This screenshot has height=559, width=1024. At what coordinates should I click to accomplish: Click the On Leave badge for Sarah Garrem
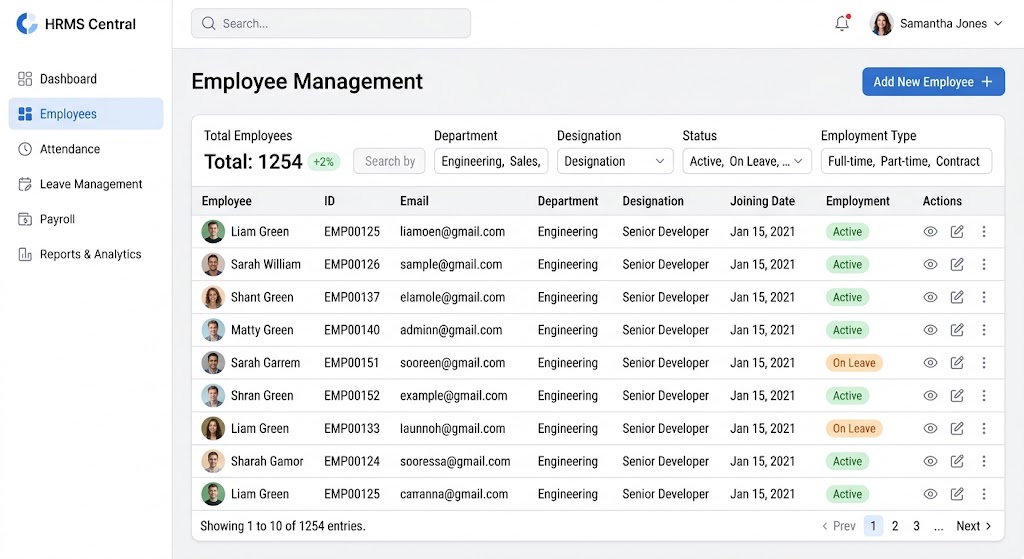point(854,362)
